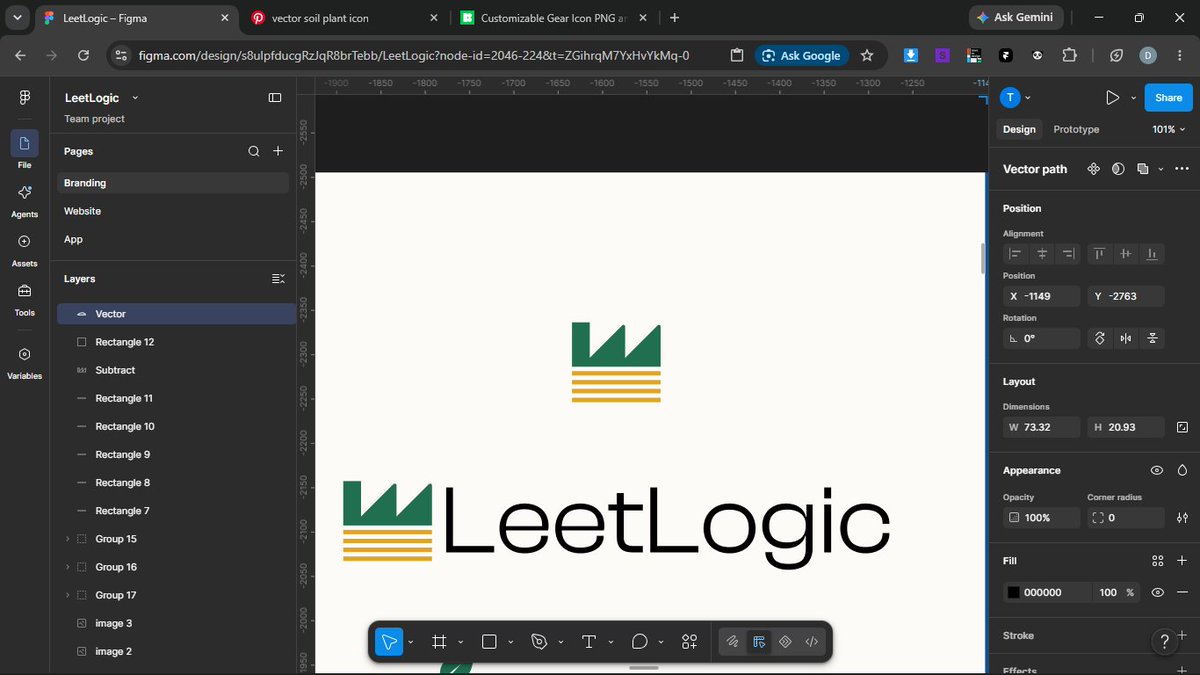The width and height of the screenshot is (1200, 675).
Task: Click the X position field -1149
Action: [x=1041, y=296]
